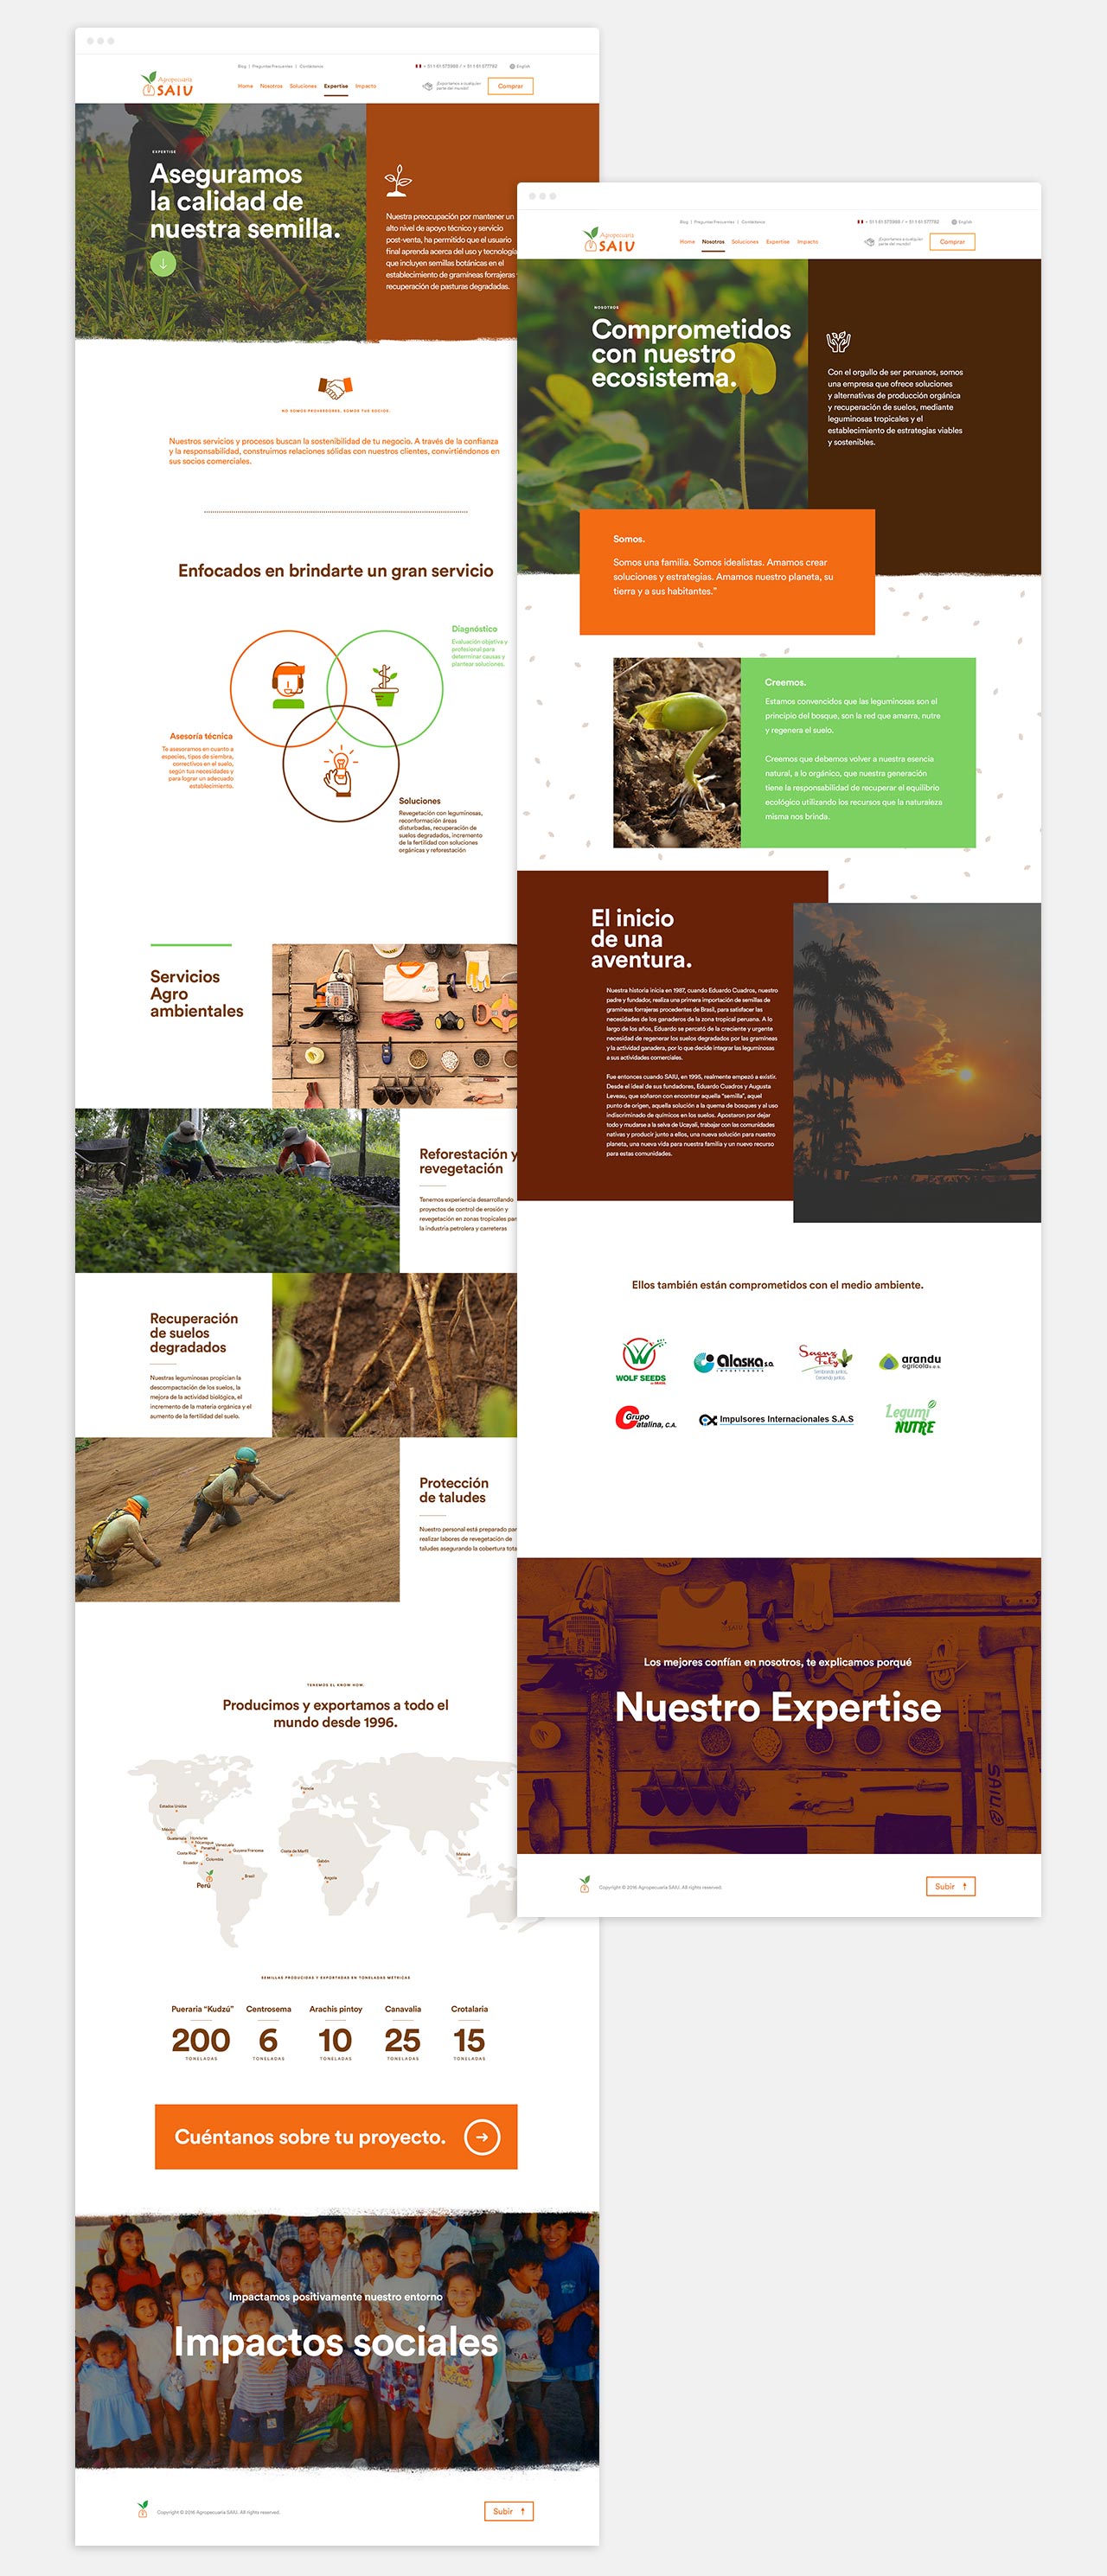Screen dimensions: 1107x2576
Task: Click the handshake icon on the Expertise page
Action: click(336, 387)
